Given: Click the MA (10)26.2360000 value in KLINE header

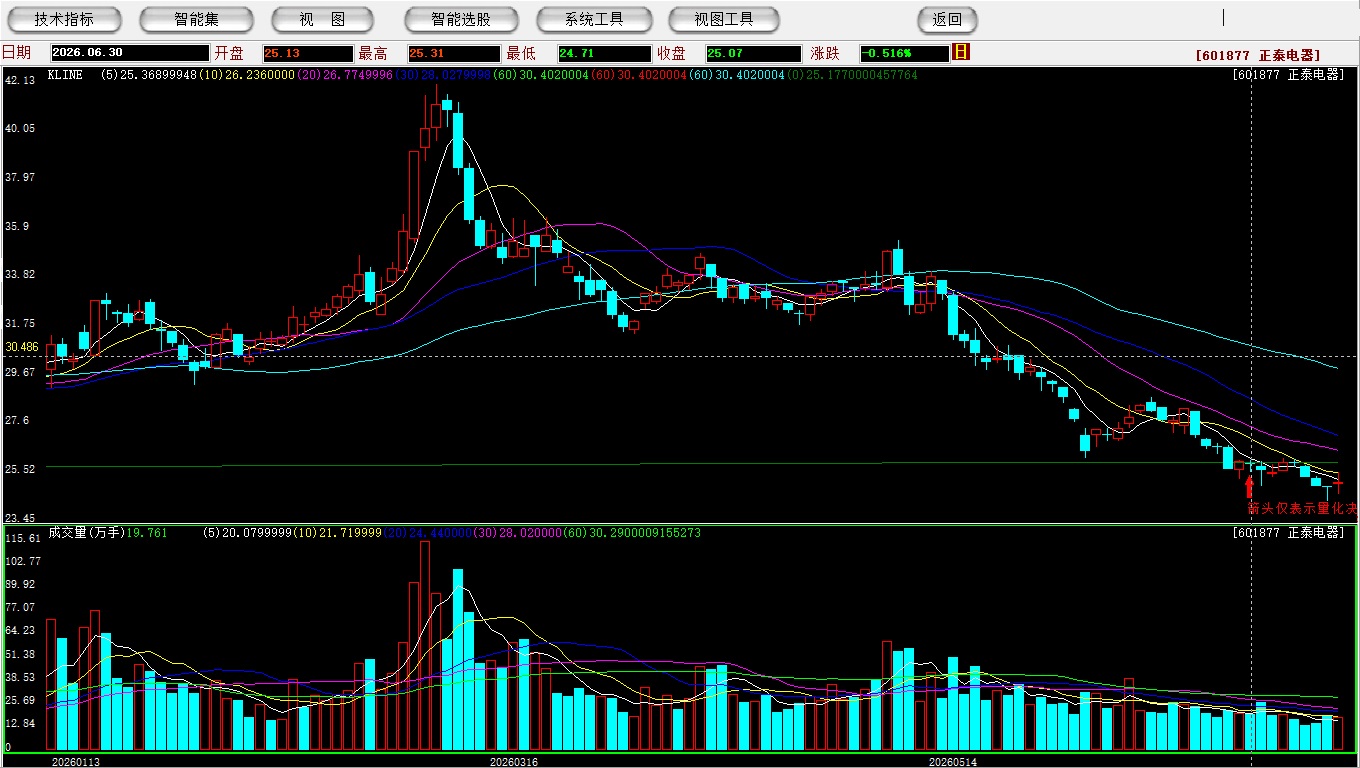Looking at the screenshot, I should point(247,75).
